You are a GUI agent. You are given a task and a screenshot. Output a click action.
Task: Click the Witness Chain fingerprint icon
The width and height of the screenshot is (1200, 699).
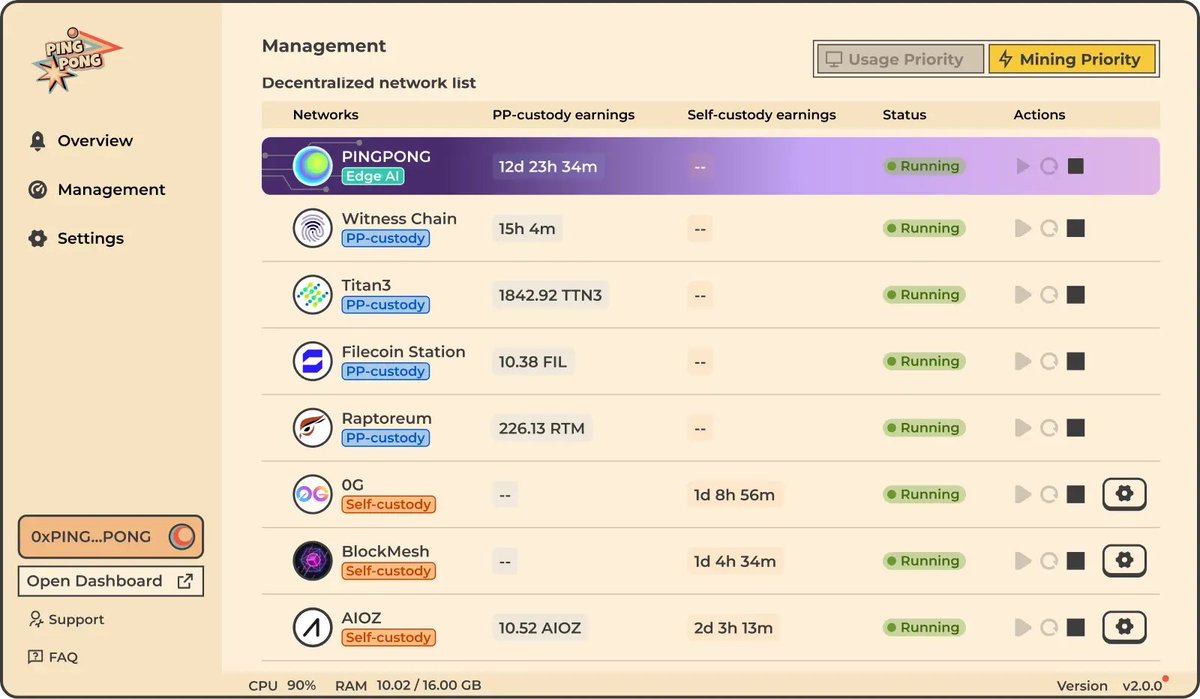pos(313,228)
